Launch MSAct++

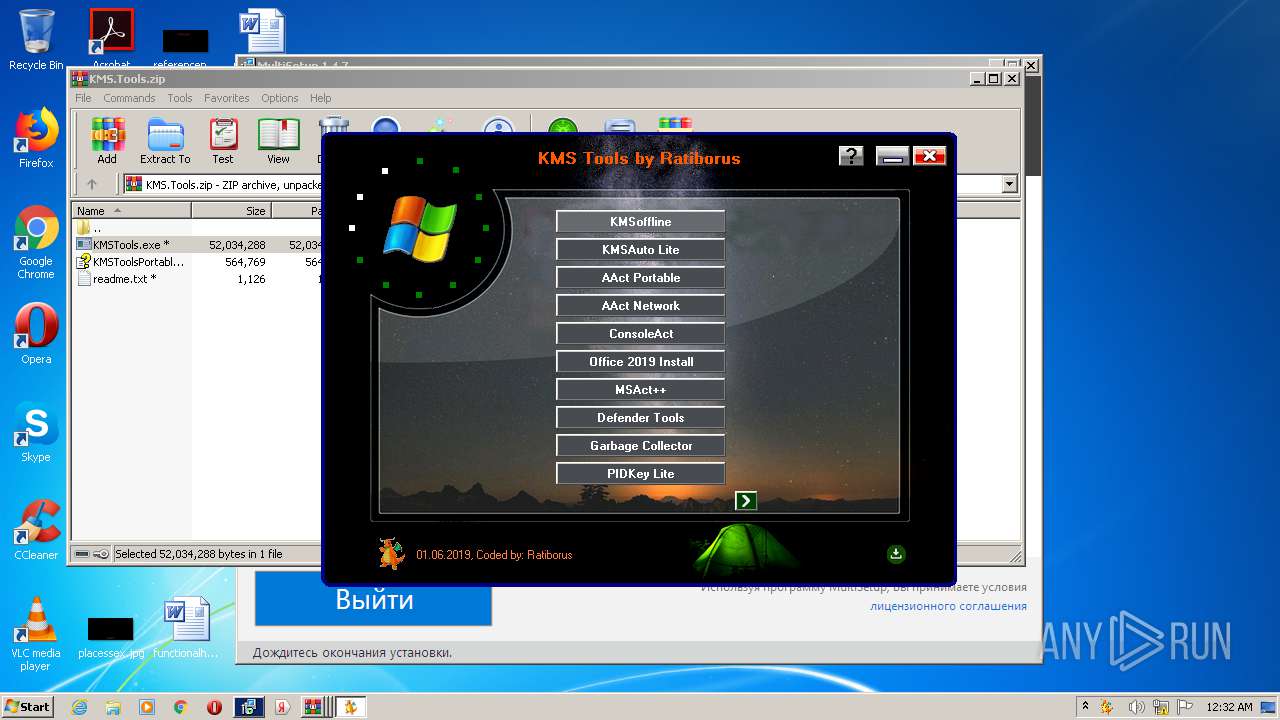[641, 390]
